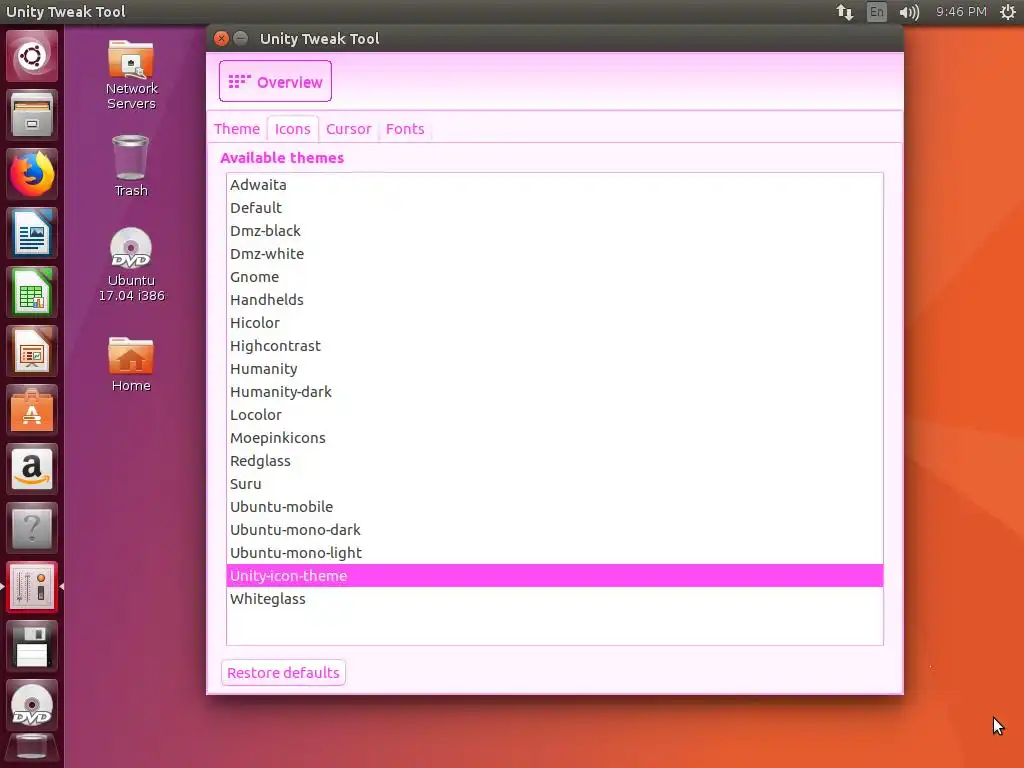This screenshot has width=1024, height=768.
Task: Open the Amazon launcher icon
Action: pyautogui.click(x=31, y=469)
